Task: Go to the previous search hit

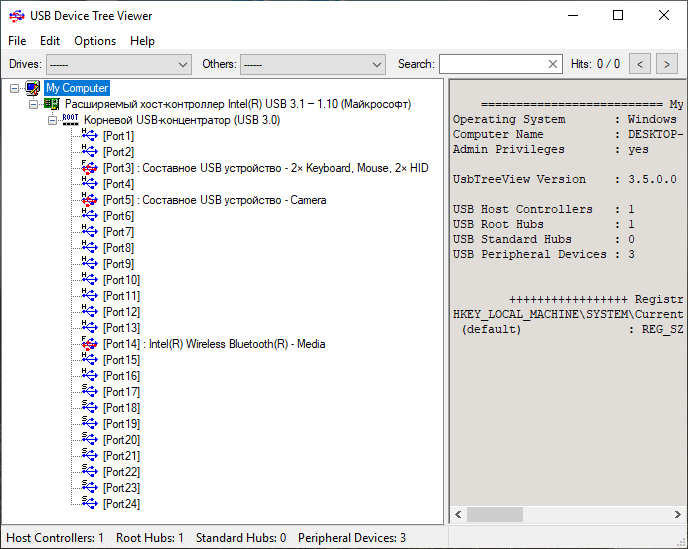Action: coord(640,64)
